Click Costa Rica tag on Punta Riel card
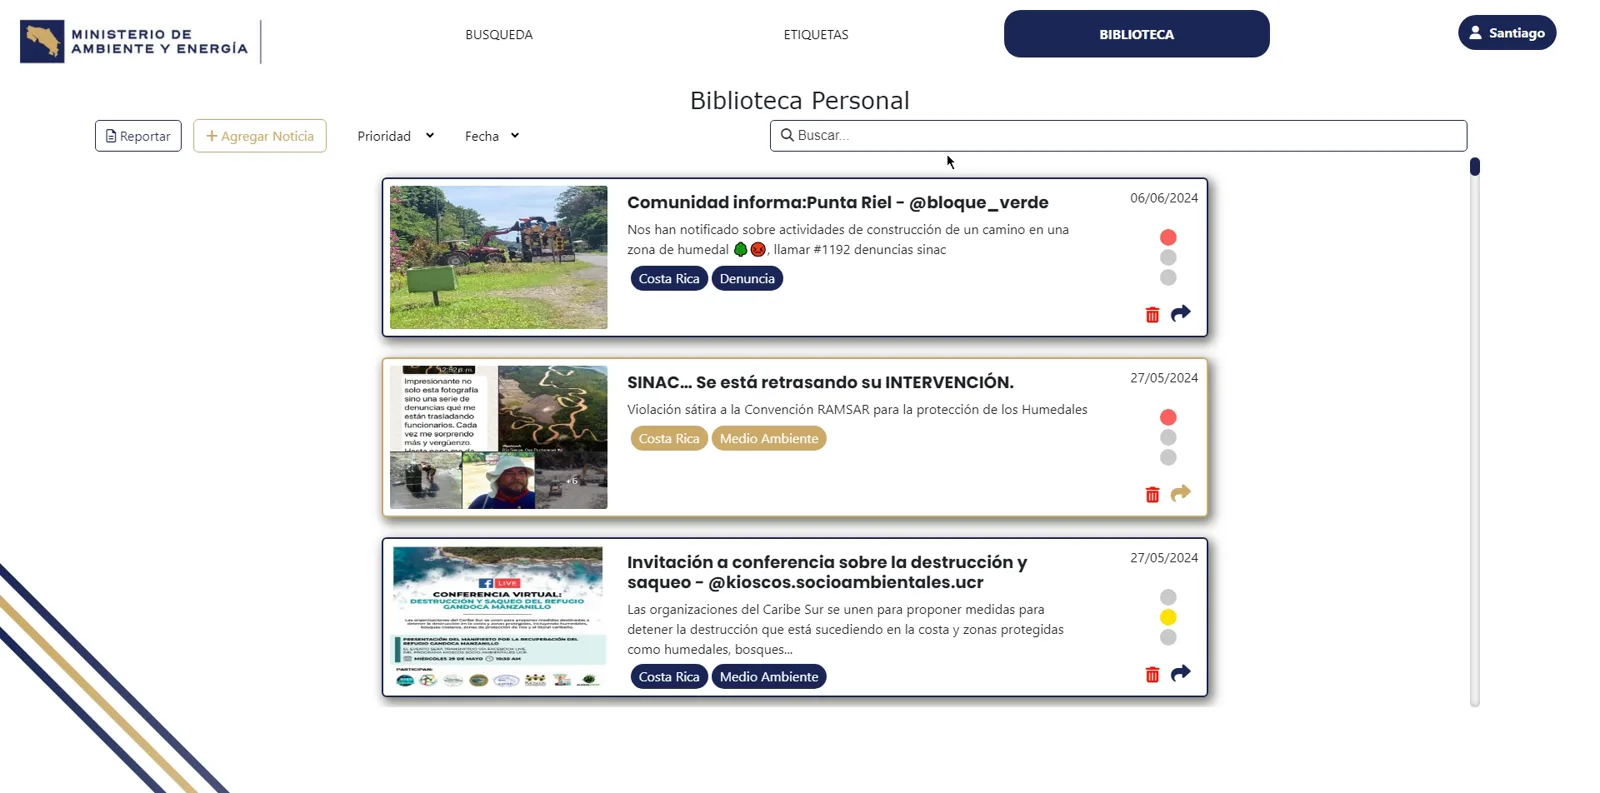This screenshot has height=793, width=1600. pyautogui.click(x=669, y=279)
